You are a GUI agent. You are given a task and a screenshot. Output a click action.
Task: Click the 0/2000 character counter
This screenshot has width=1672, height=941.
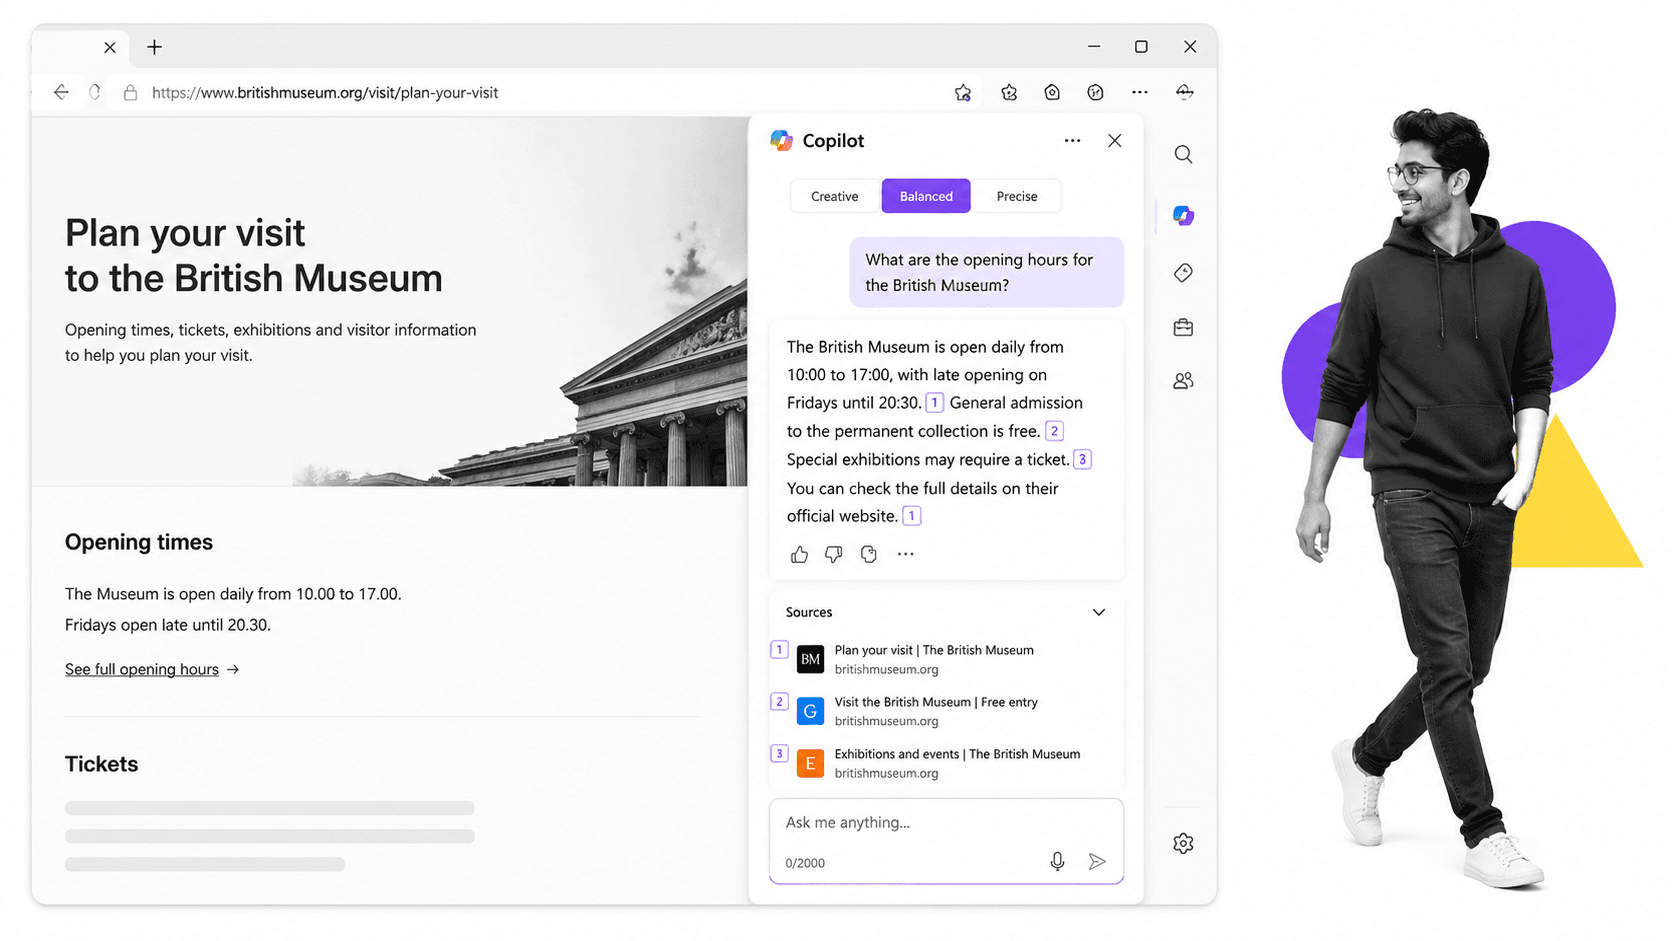click(805, 863)
